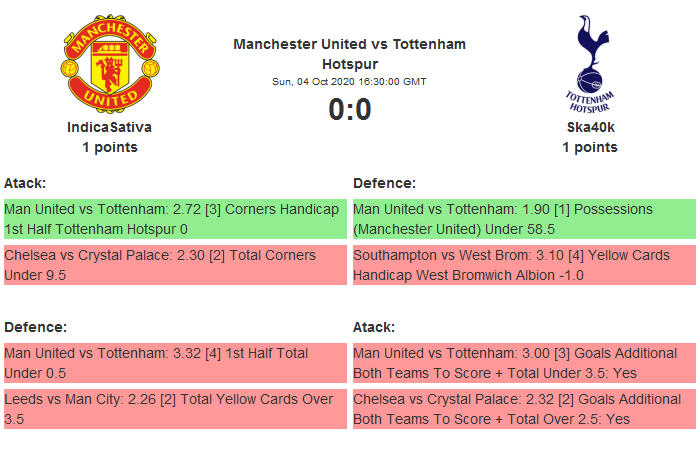Viewport: 700px width, 460px height.
Task: Click the IndicaSativa username
Action: click(109, 127)
